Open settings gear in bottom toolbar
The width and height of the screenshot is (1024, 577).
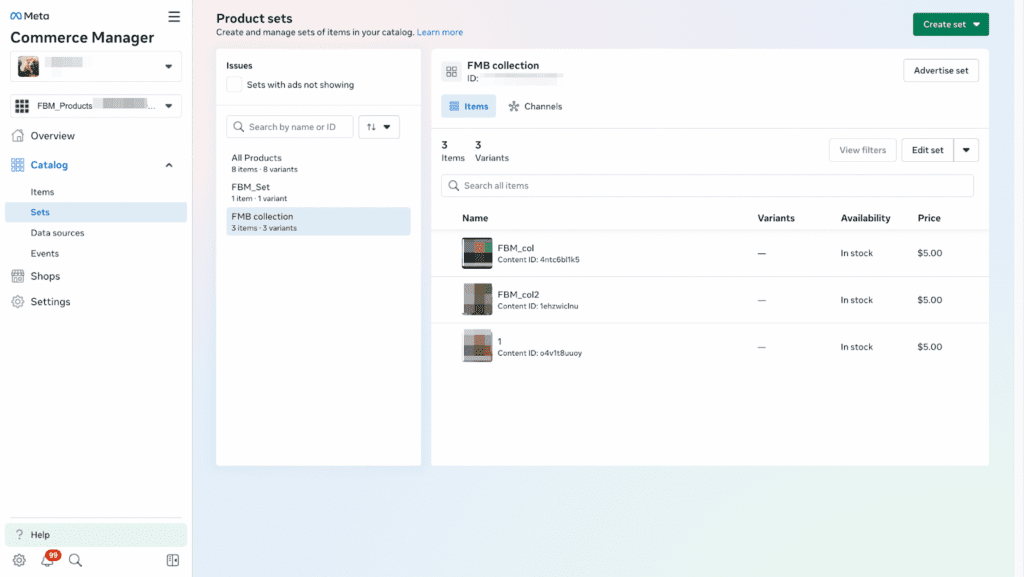19,560
